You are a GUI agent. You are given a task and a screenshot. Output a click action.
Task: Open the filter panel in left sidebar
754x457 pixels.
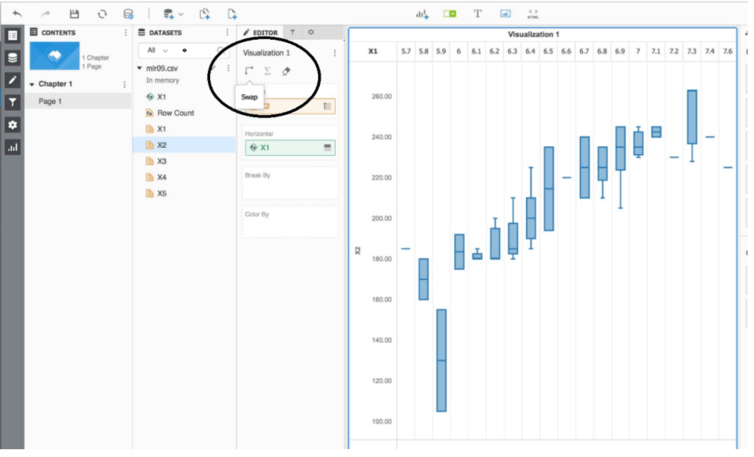[x=12, y=102]
